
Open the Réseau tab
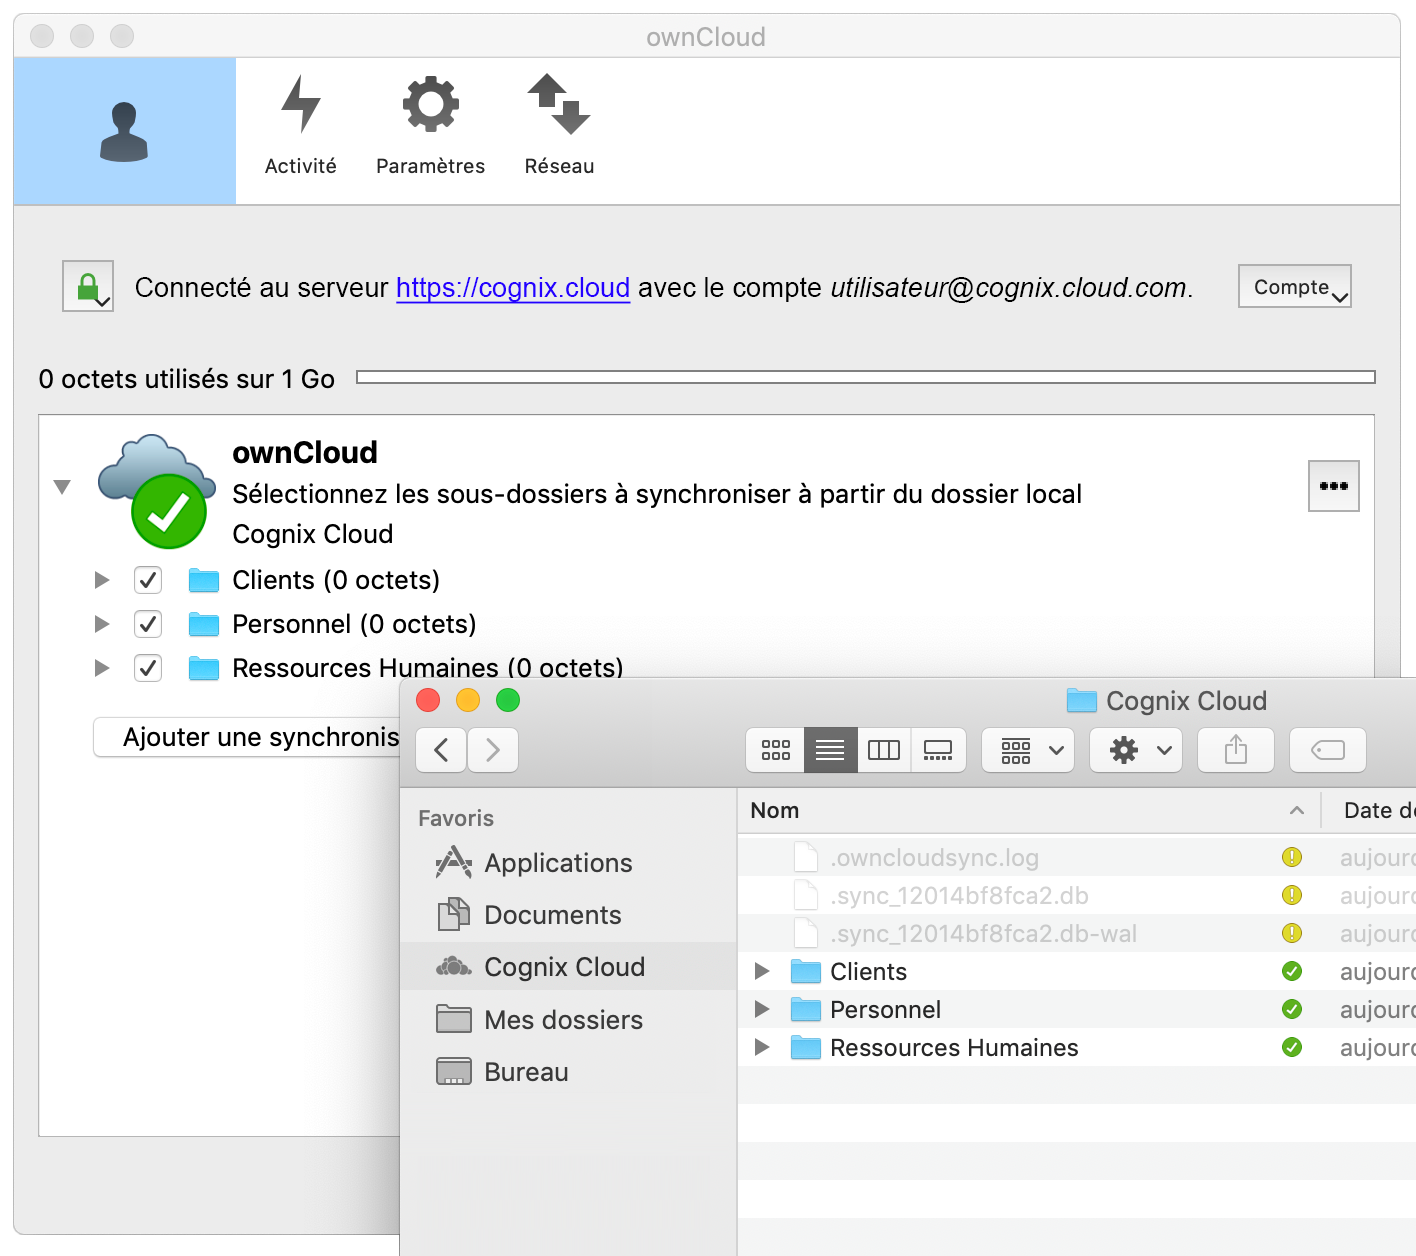tap(559, 126)
